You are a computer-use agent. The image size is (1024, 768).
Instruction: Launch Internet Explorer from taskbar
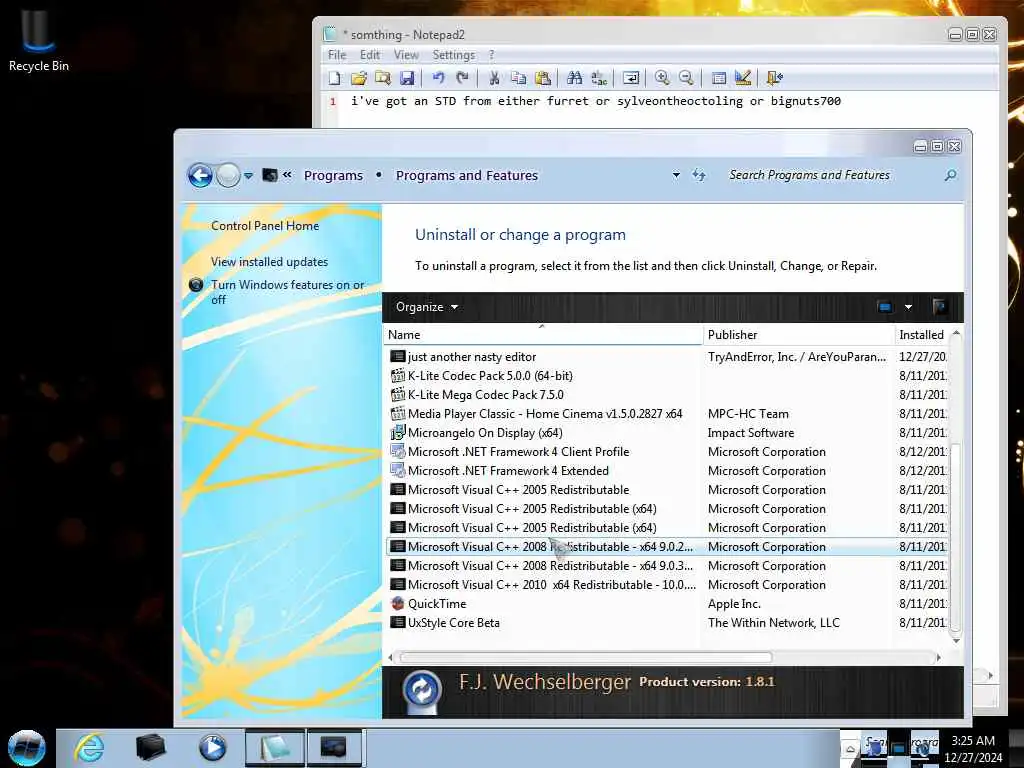pyautogui.click(x=89, y=748)
